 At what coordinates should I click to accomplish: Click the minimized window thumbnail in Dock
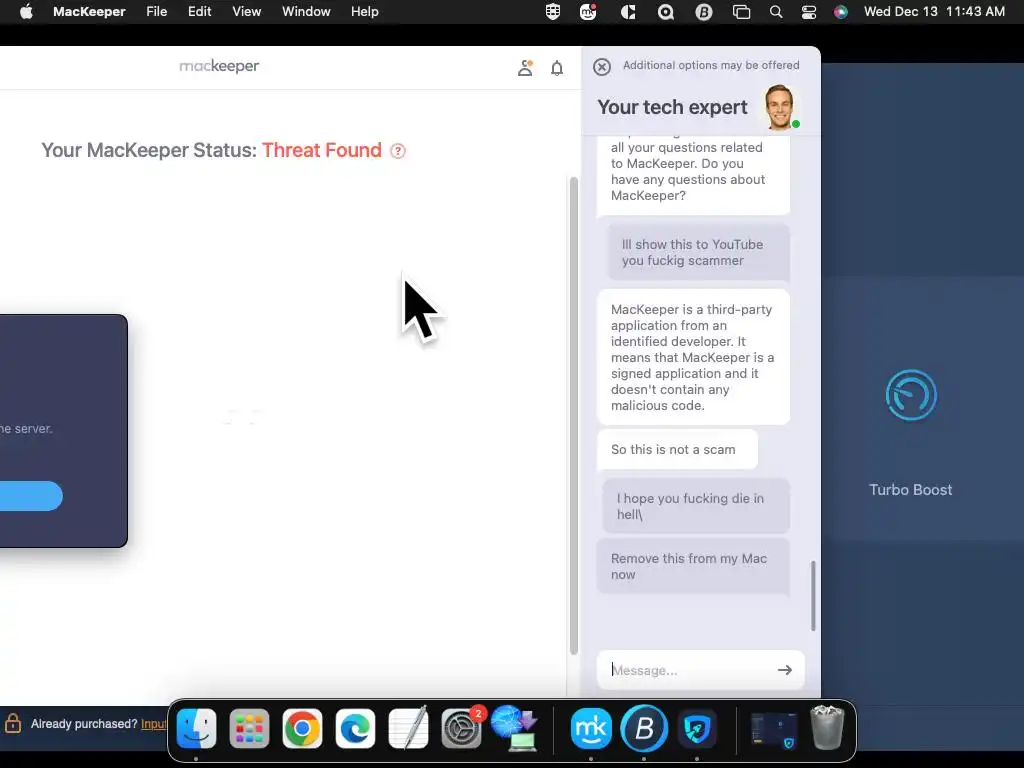(x=774, y=728)
